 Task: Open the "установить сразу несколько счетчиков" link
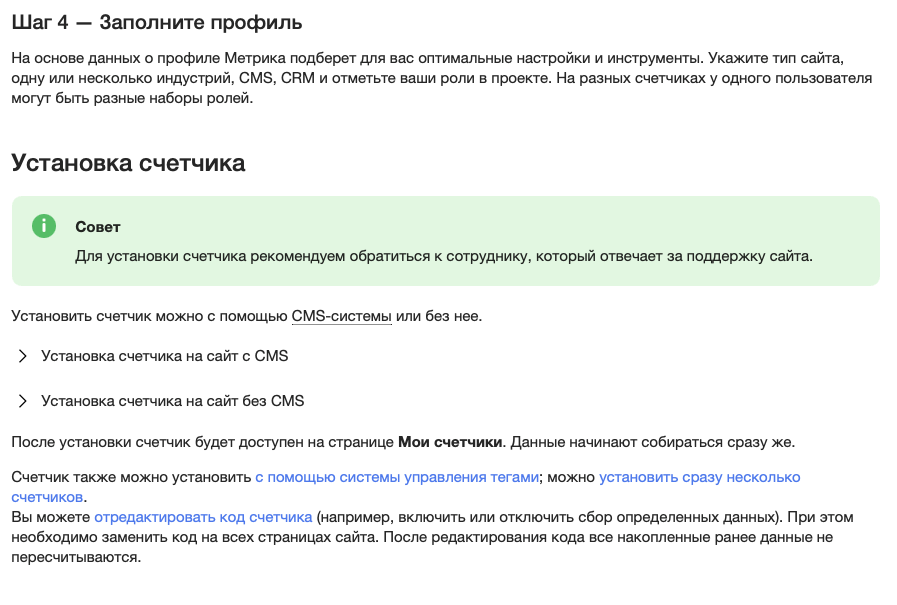(700, 477)
